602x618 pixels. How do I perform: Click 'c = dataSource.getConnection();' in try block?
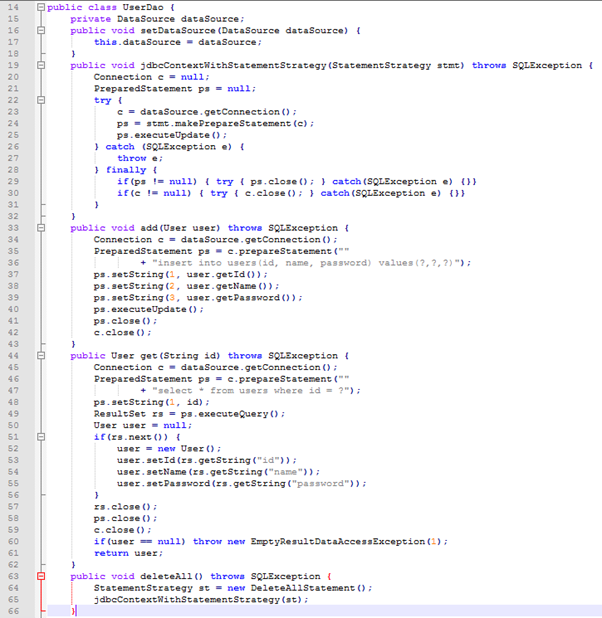click(x=207, y=112)
